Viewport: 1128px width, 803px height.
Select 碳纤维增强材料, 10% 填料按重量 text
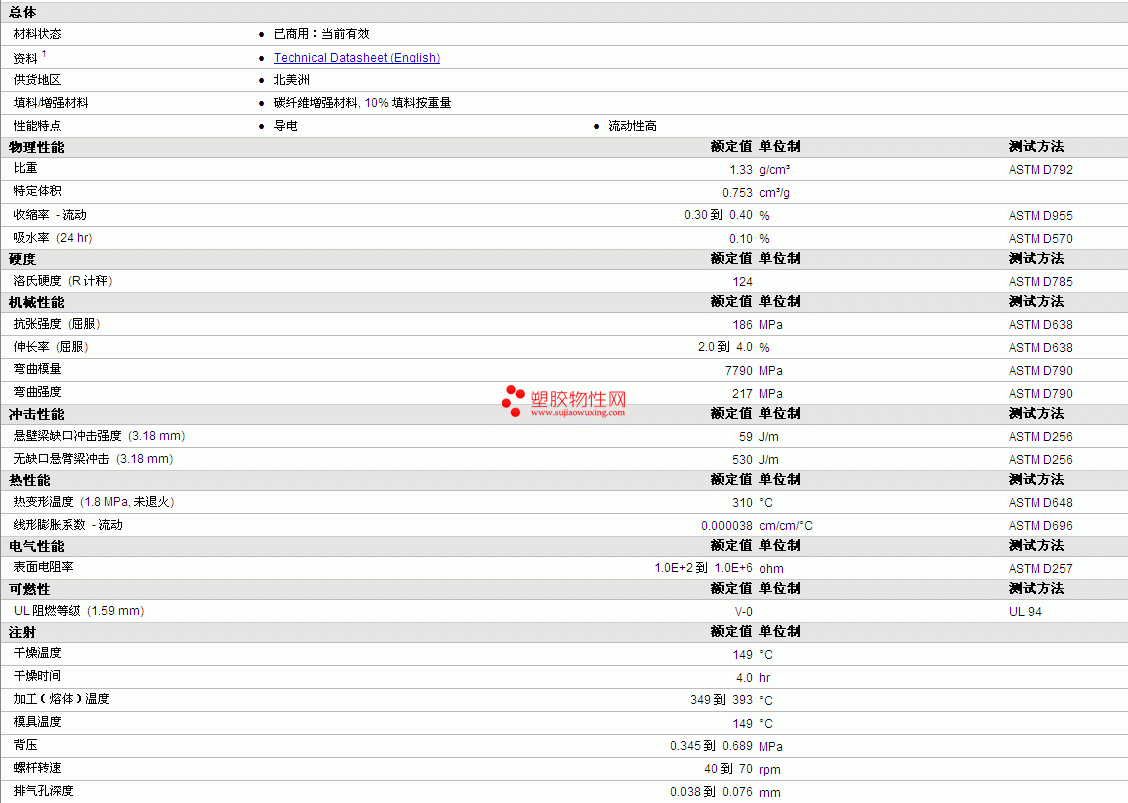[x=363, y=103]
